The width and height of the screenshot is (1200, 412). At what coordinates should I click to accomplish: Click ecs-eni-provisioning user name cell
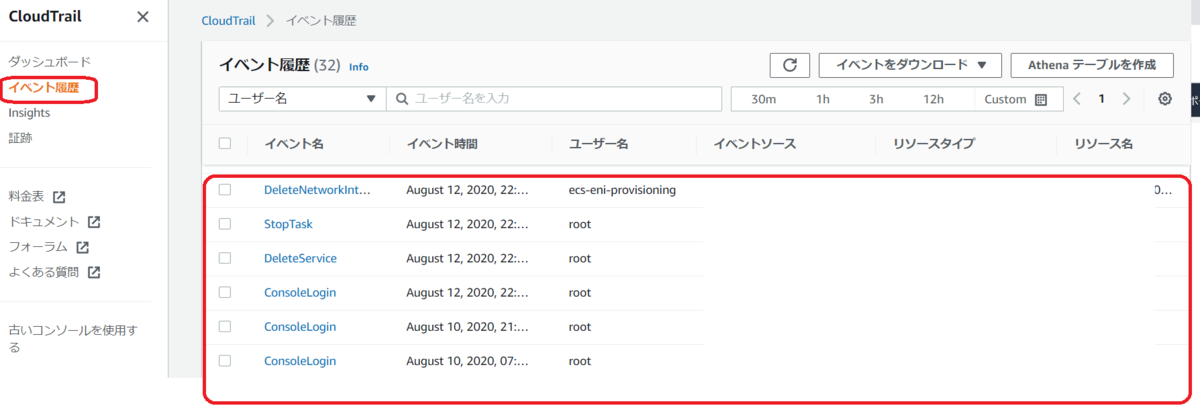tap(622, 190)
